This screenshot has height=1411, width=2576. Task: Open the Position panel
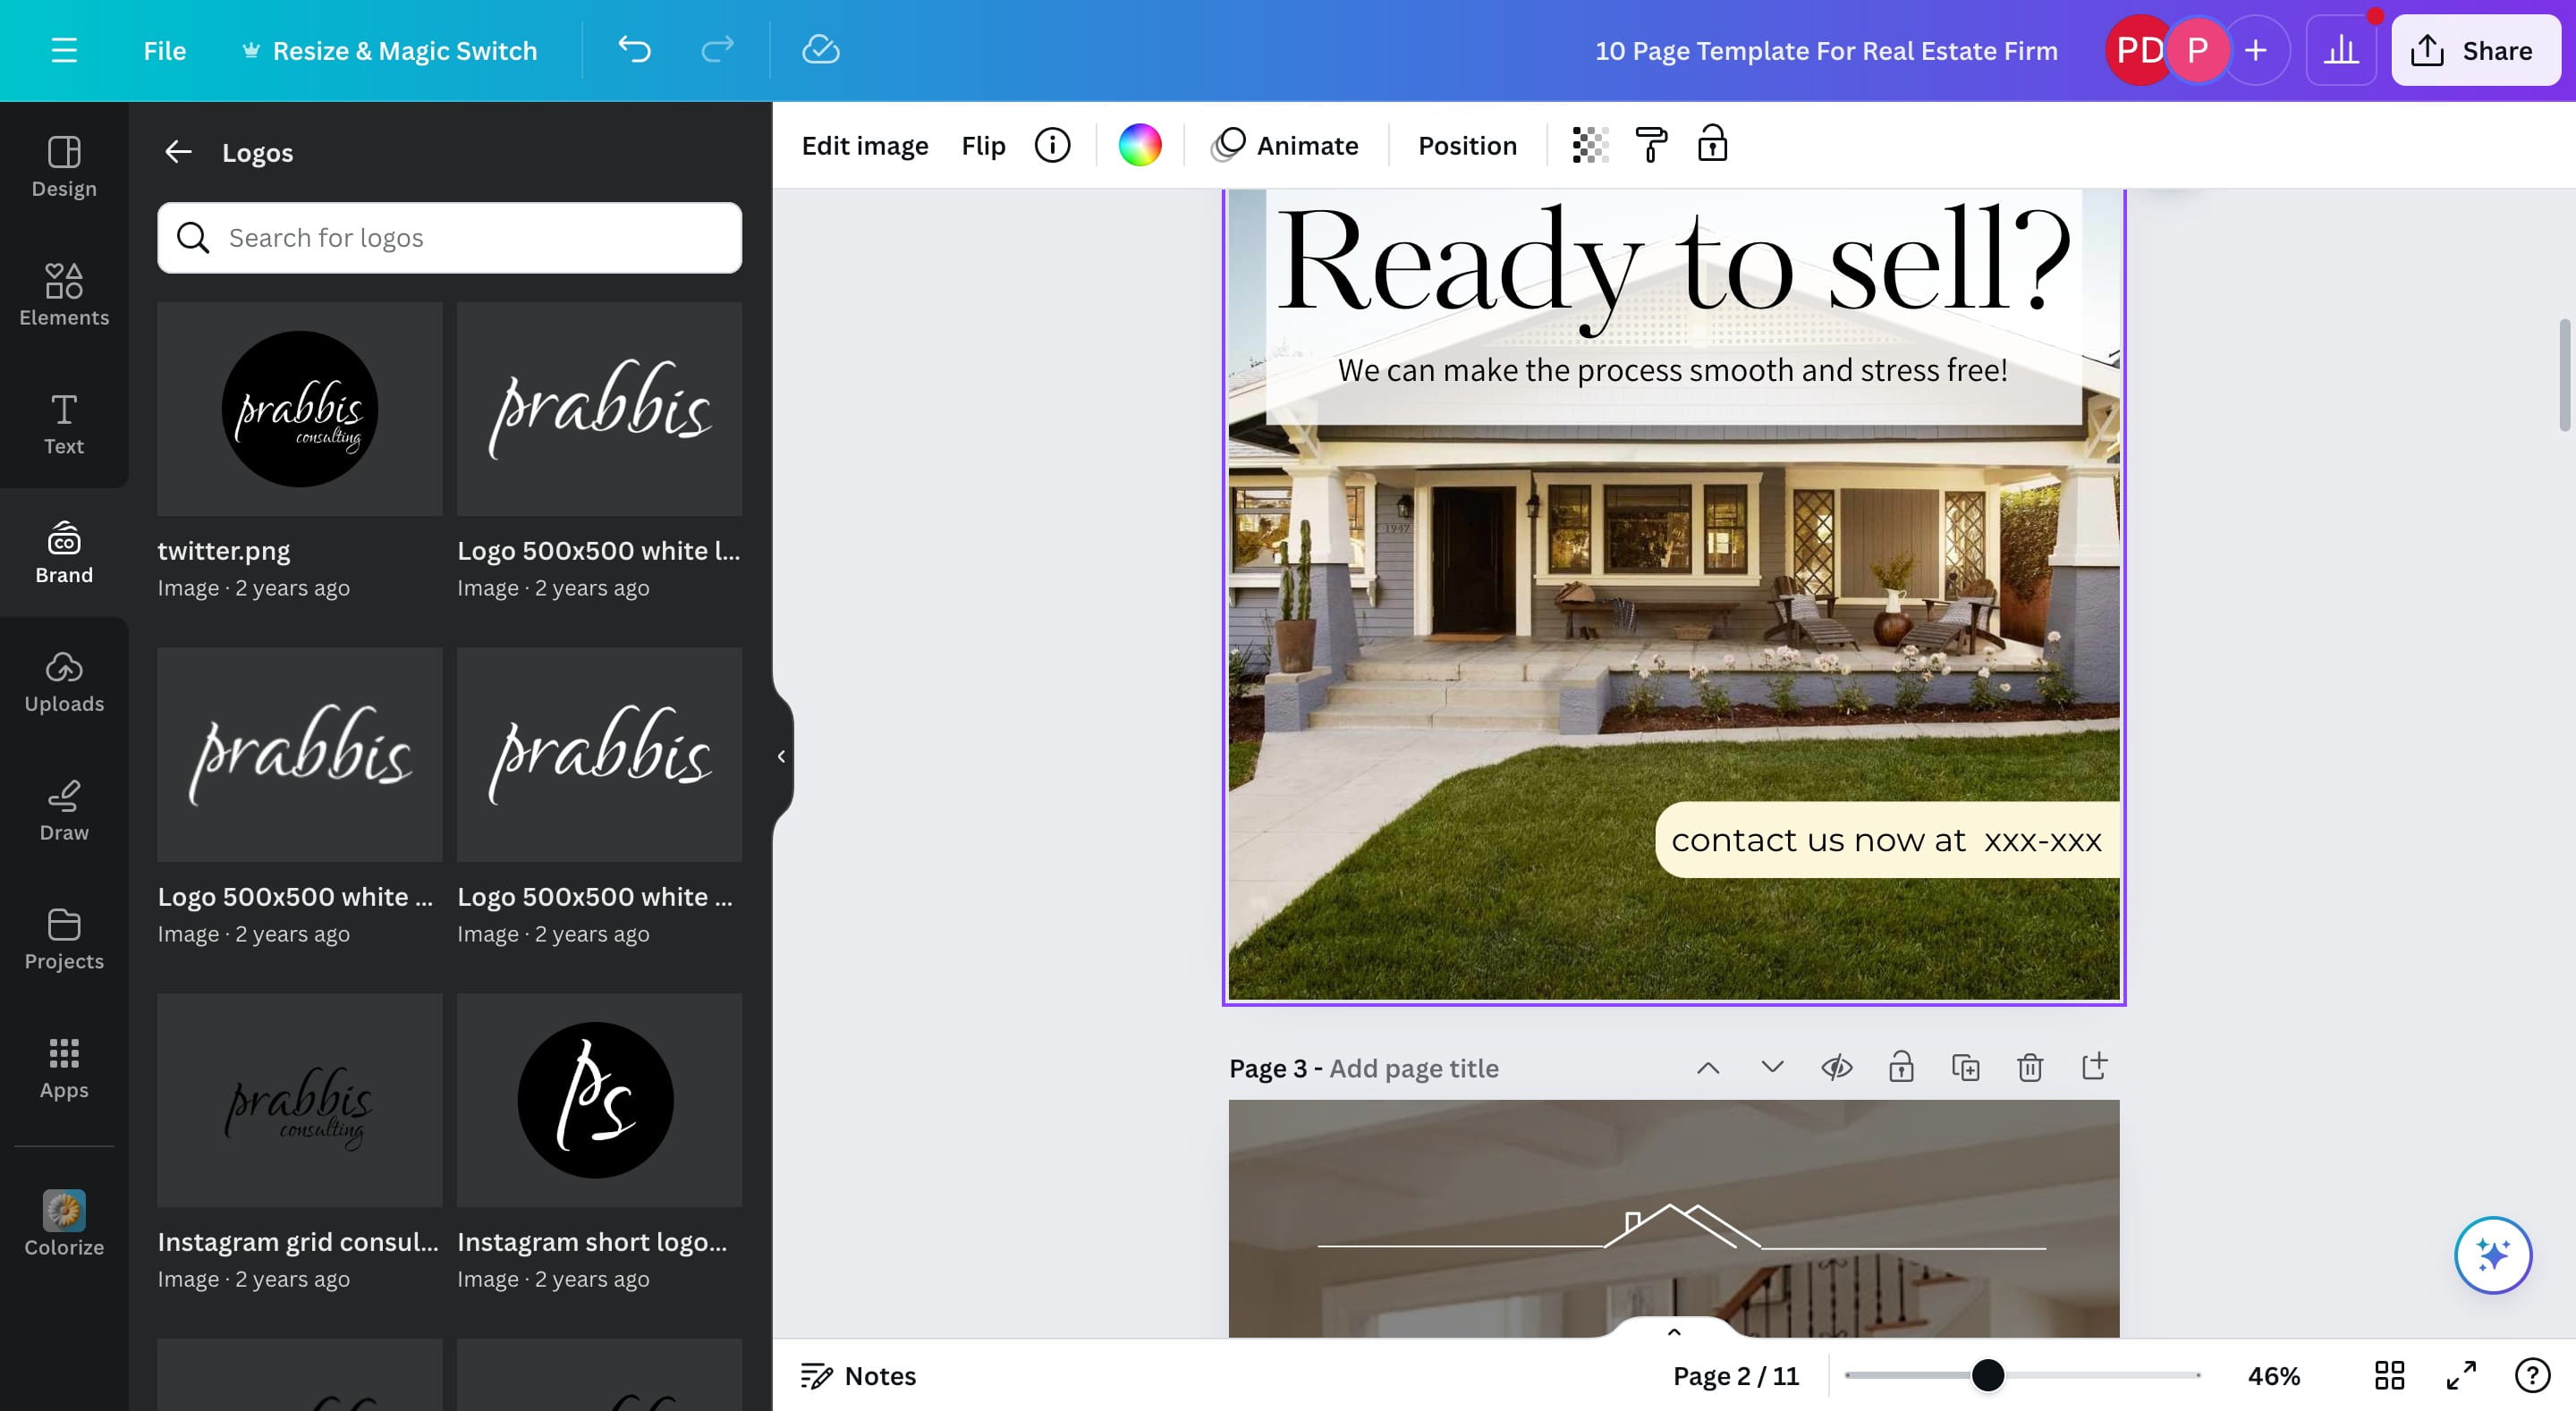pyautogui.click(x=1467, y=145)
